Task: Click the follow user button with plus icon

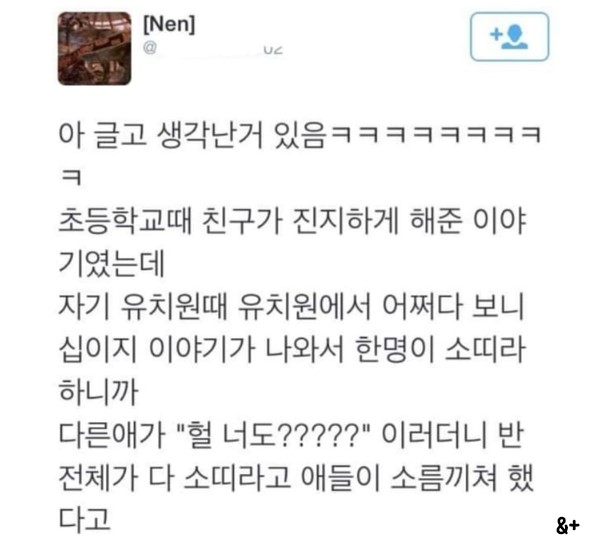Action: click(x=509, y=37)
